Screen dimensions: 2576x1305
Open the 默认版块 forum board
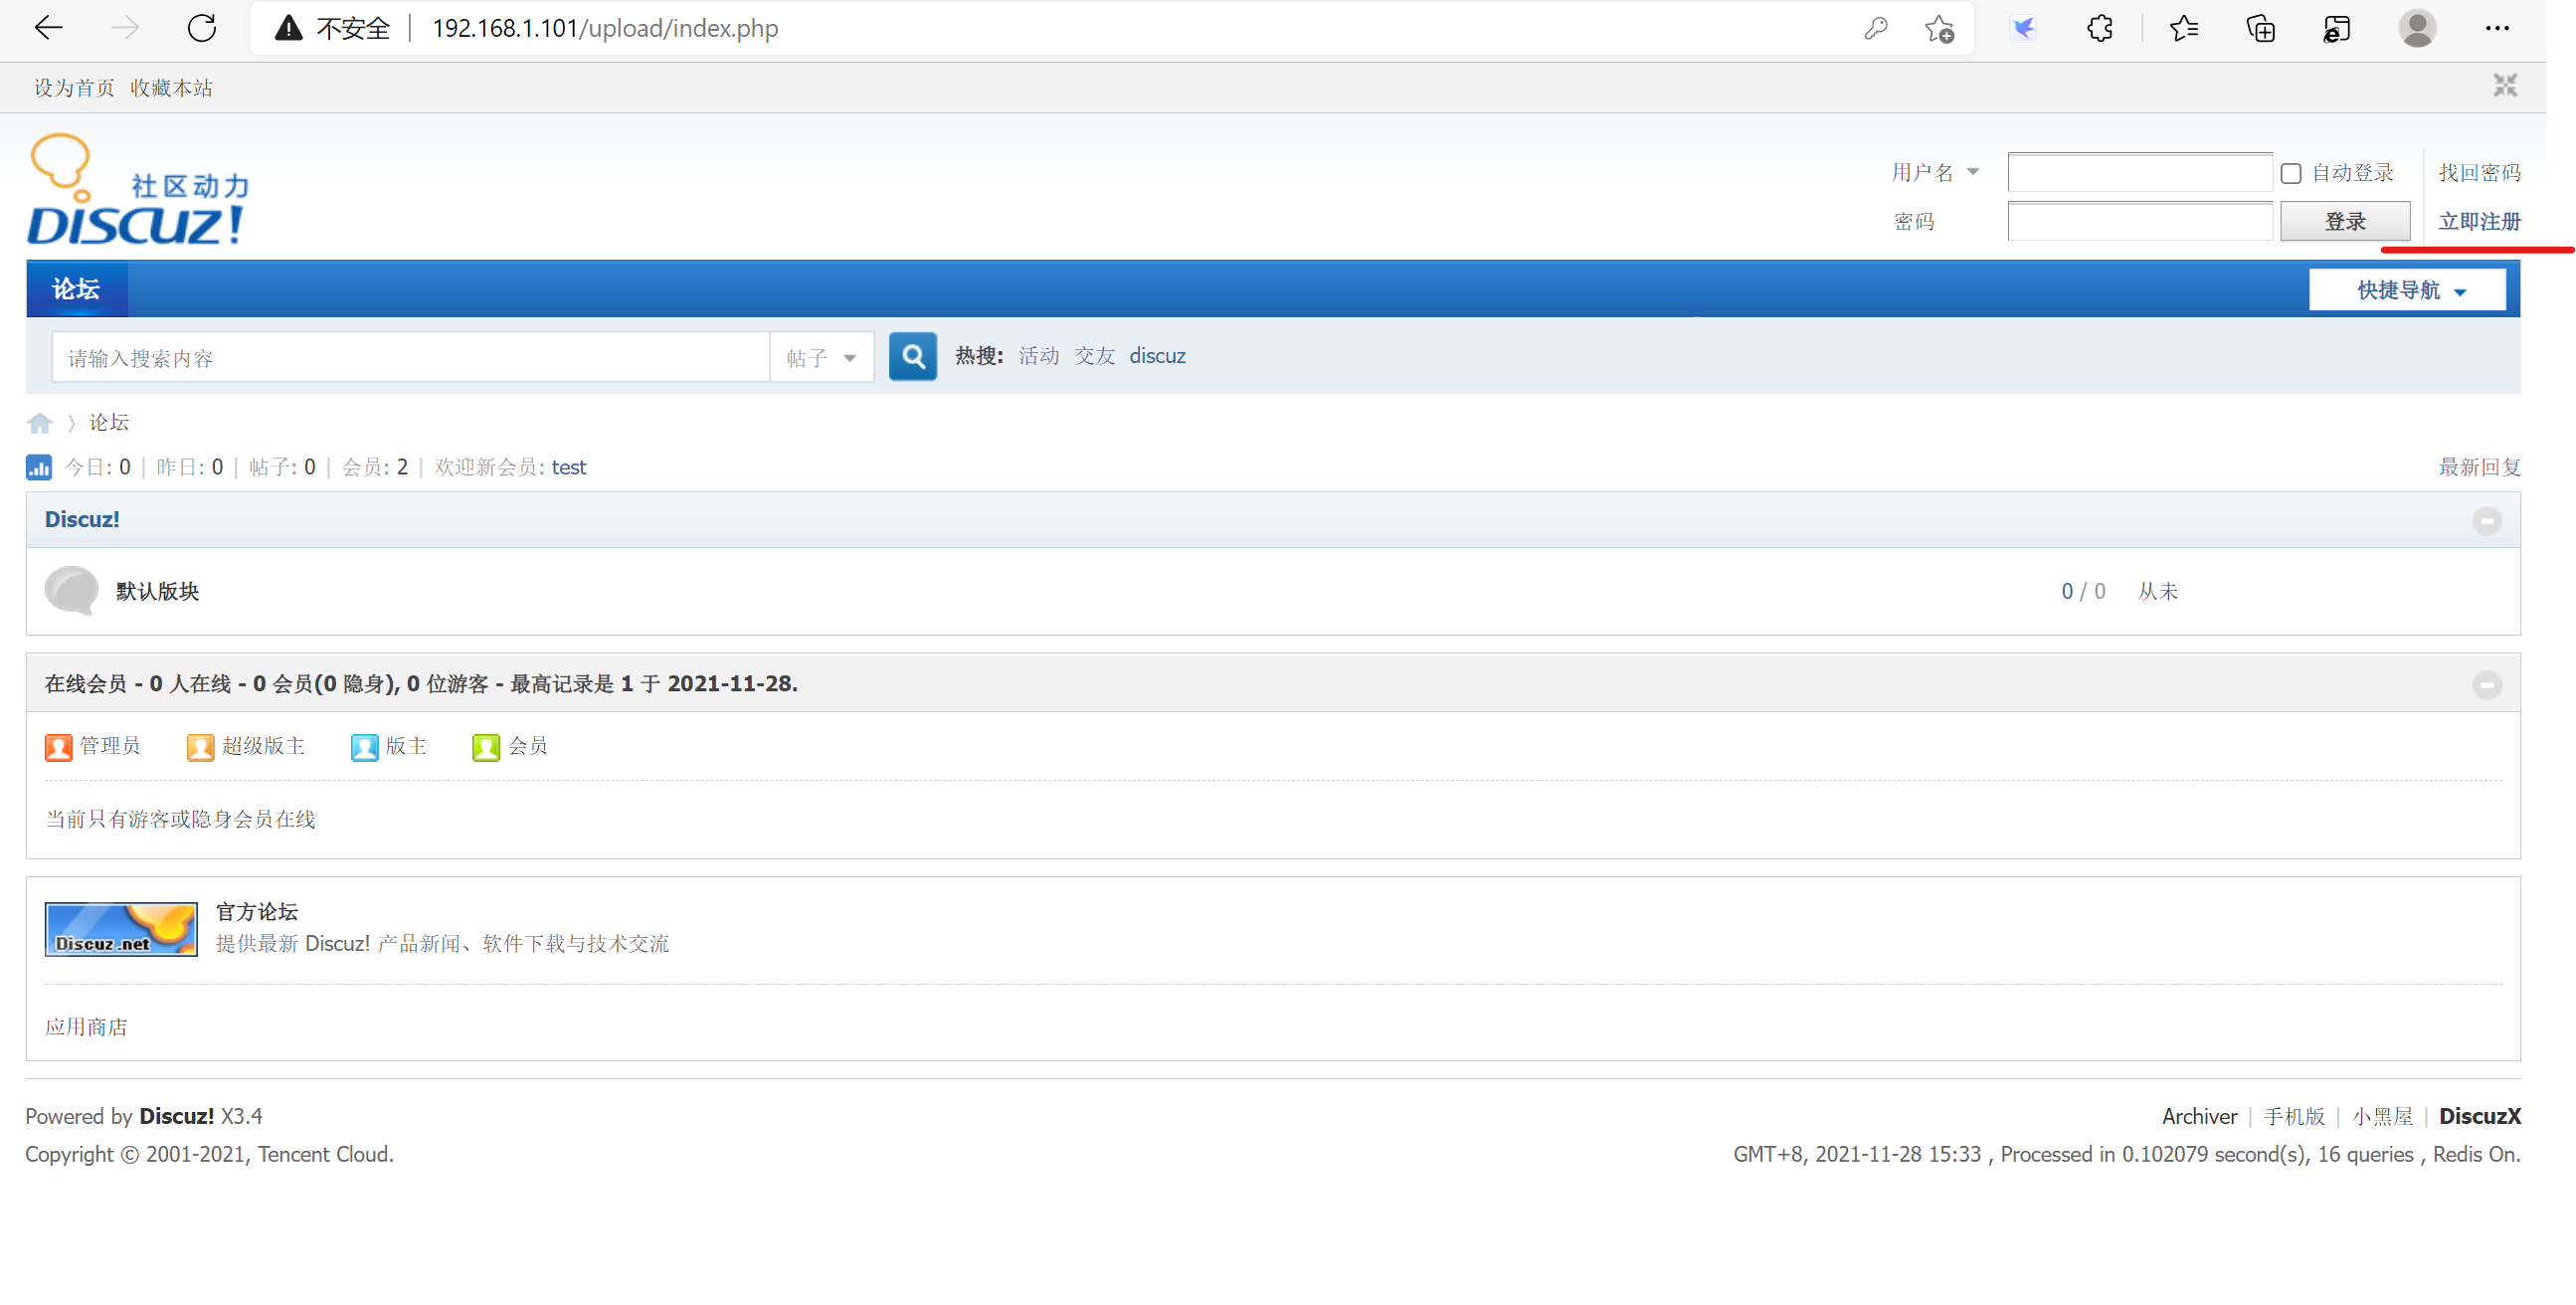[x=157, y=591]
